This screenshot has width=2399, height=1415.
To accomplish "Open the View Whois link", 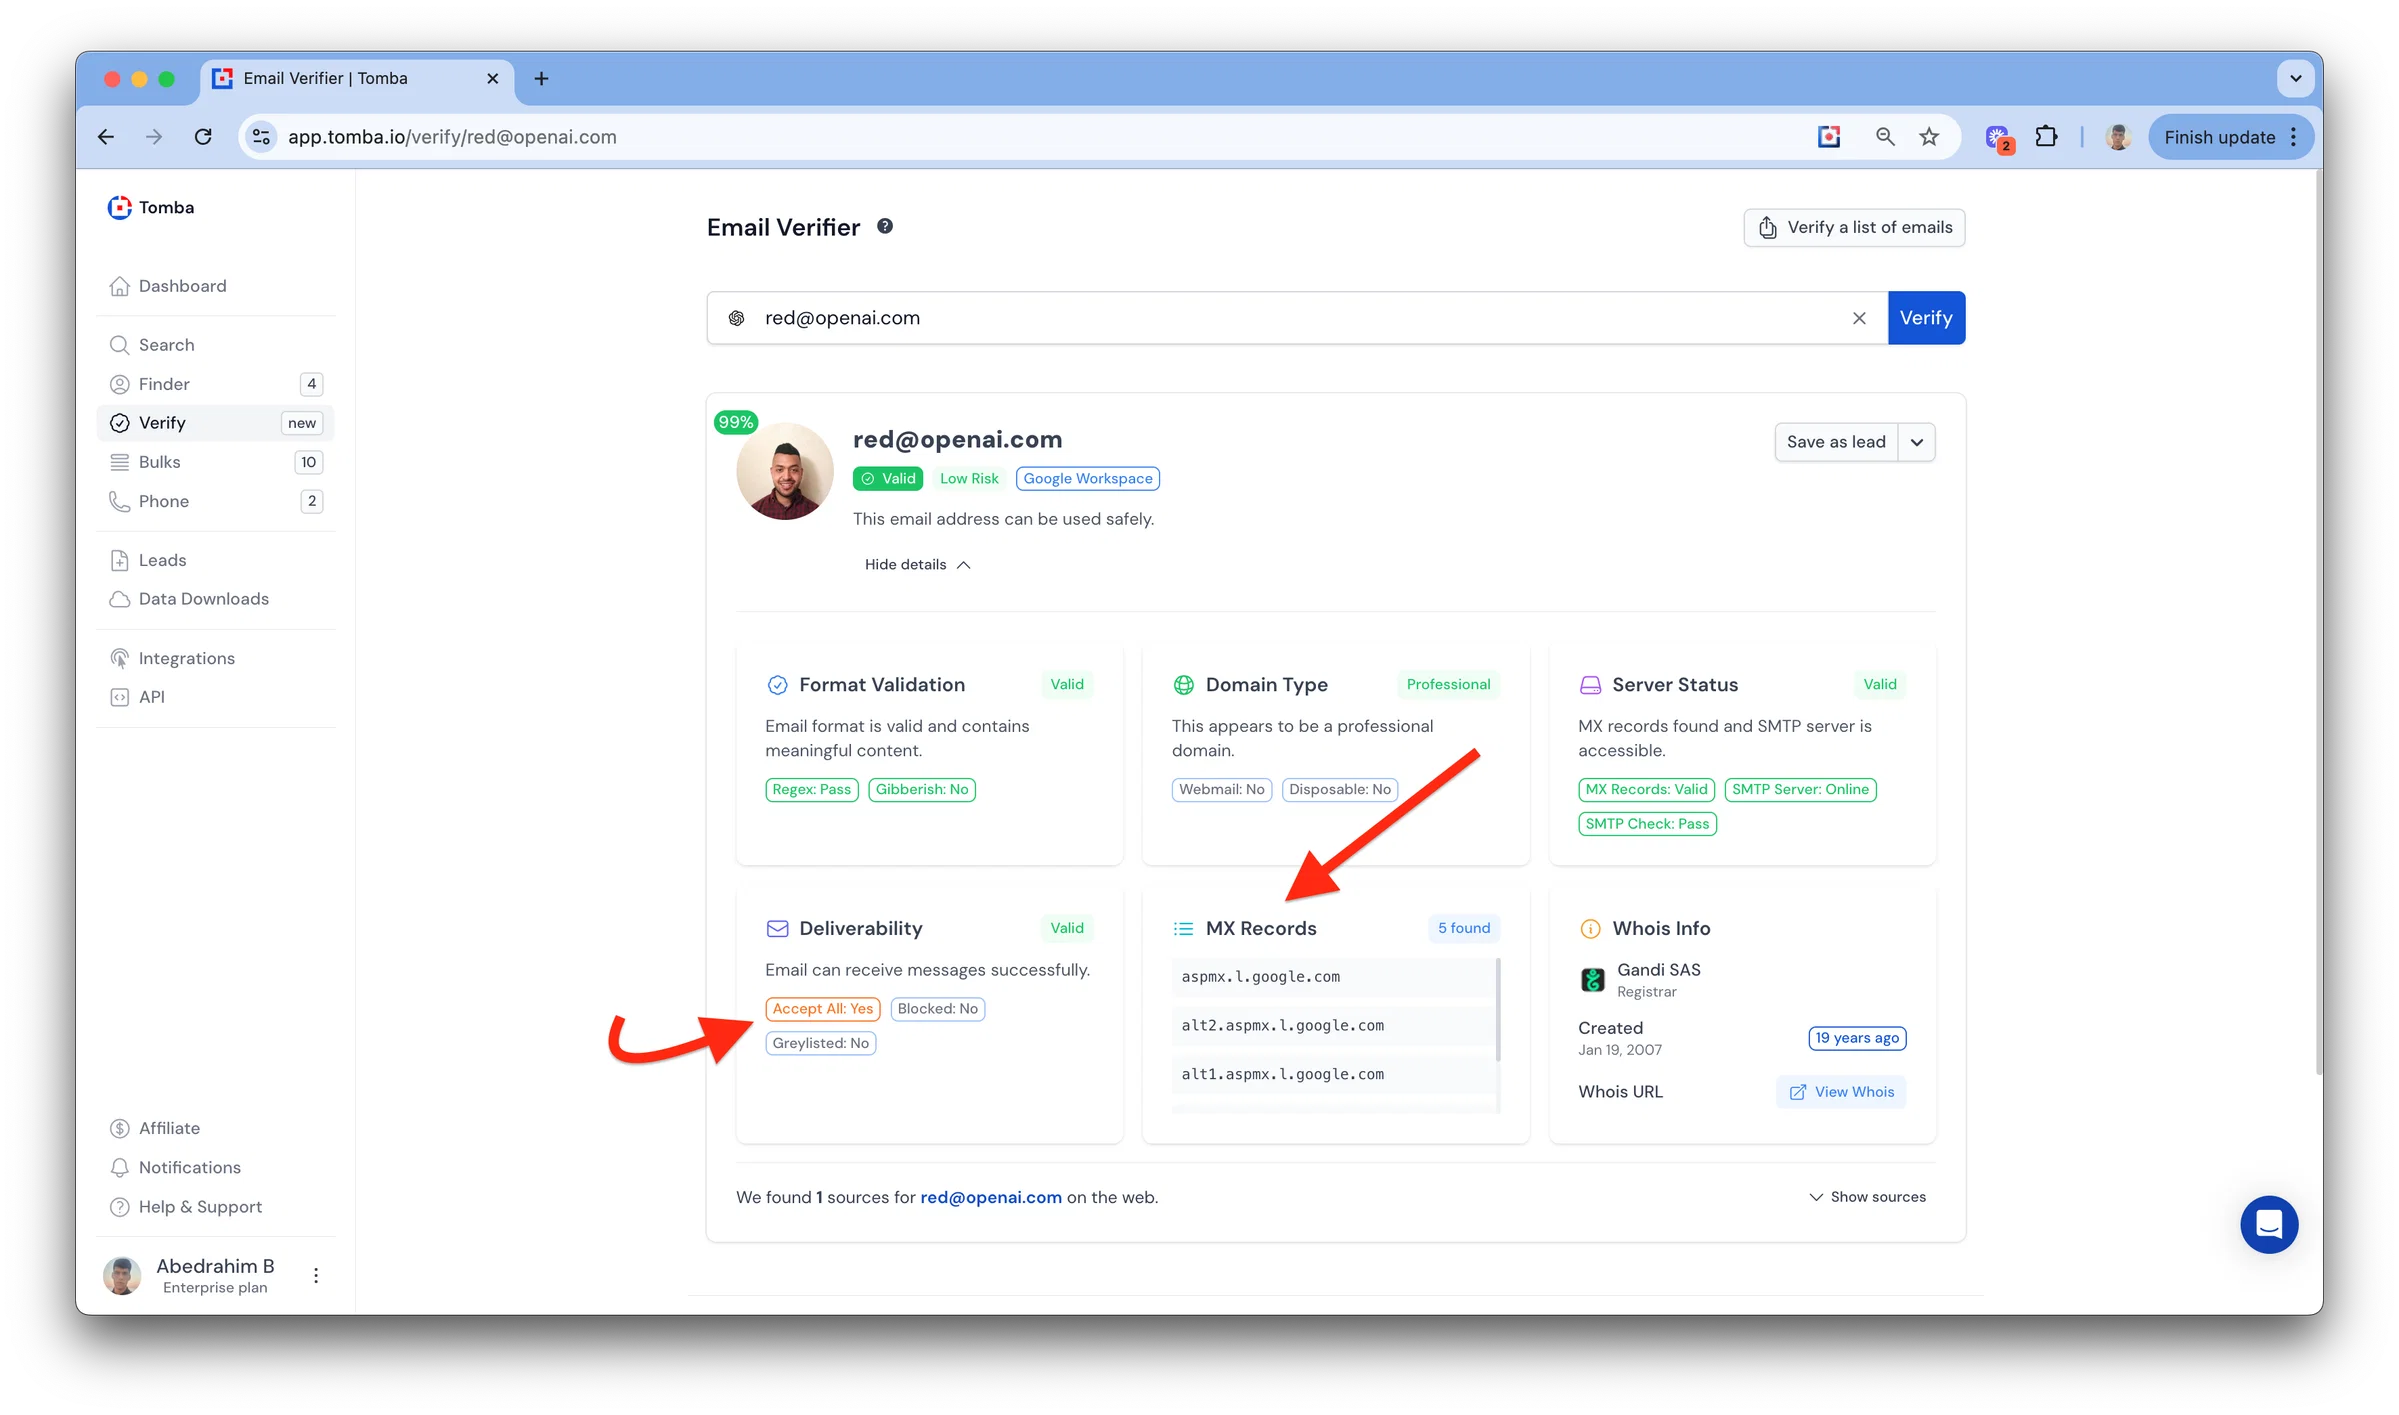I will [x=1842, y=1092].
